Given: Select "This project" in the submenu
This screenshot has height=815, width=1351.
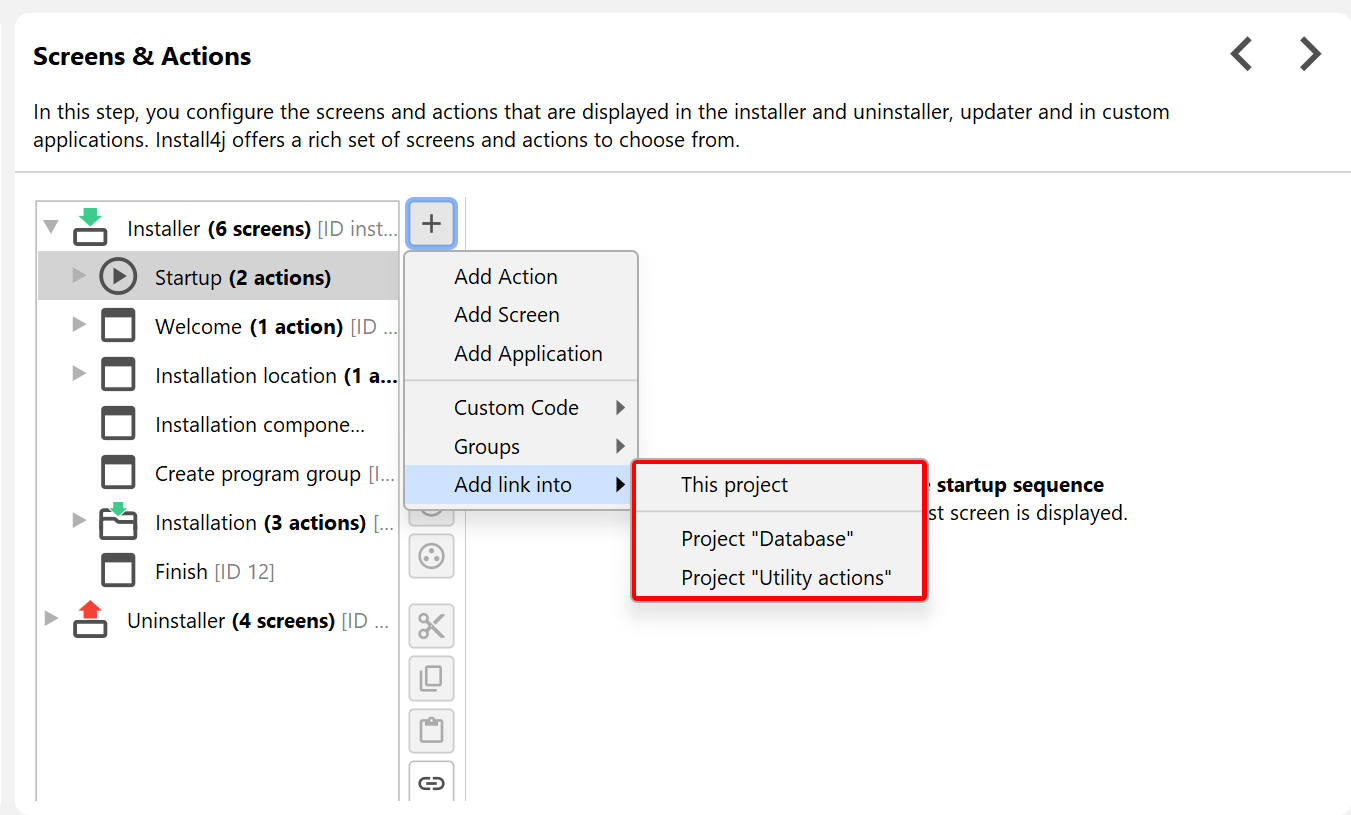Looking at the screenshot, I should point(735,485).
